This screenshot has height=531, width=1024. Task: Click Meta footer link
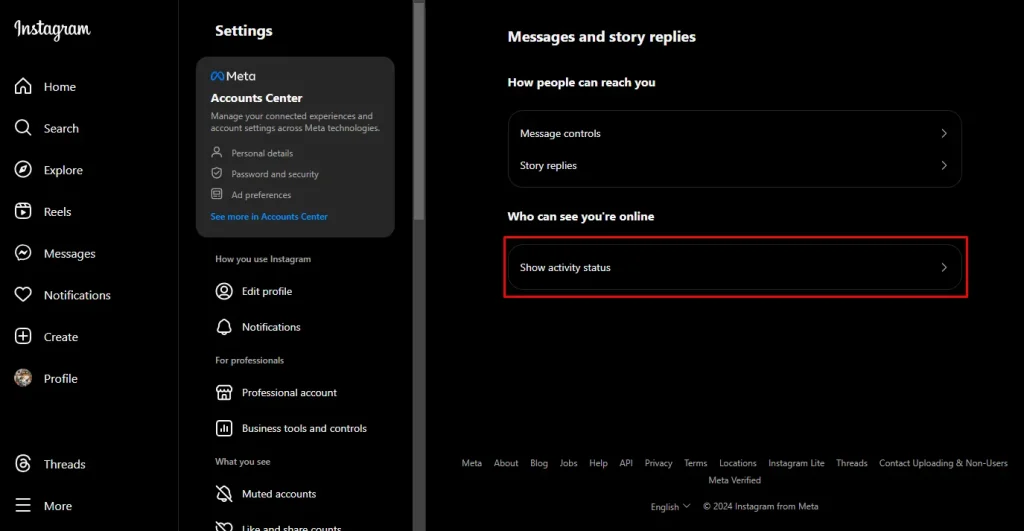coord(472,463)
